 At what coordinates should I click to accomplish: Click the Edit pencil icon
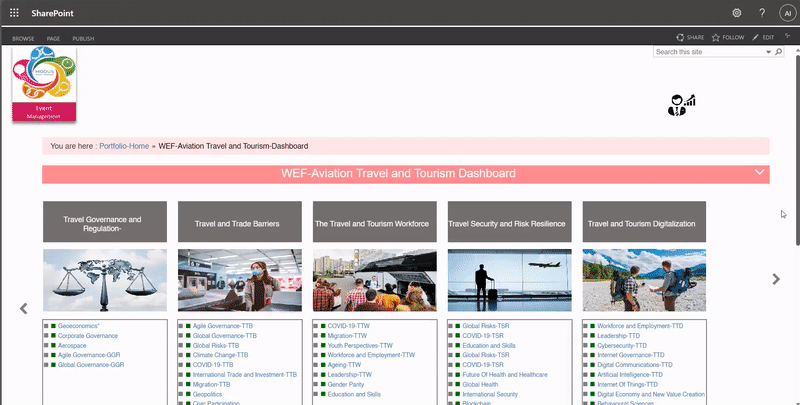click(x=756, y=37)
